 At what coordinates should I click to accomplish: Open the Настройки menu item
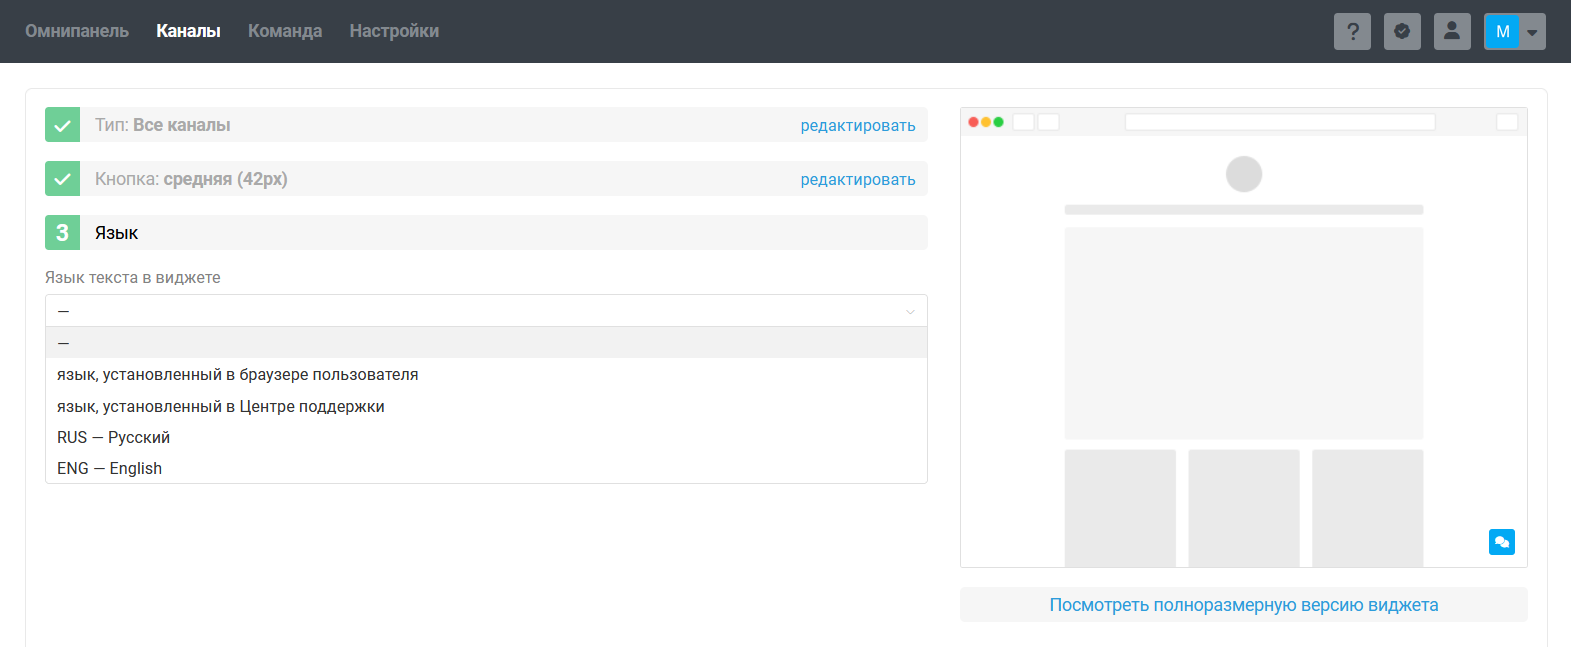pos(394,31)
